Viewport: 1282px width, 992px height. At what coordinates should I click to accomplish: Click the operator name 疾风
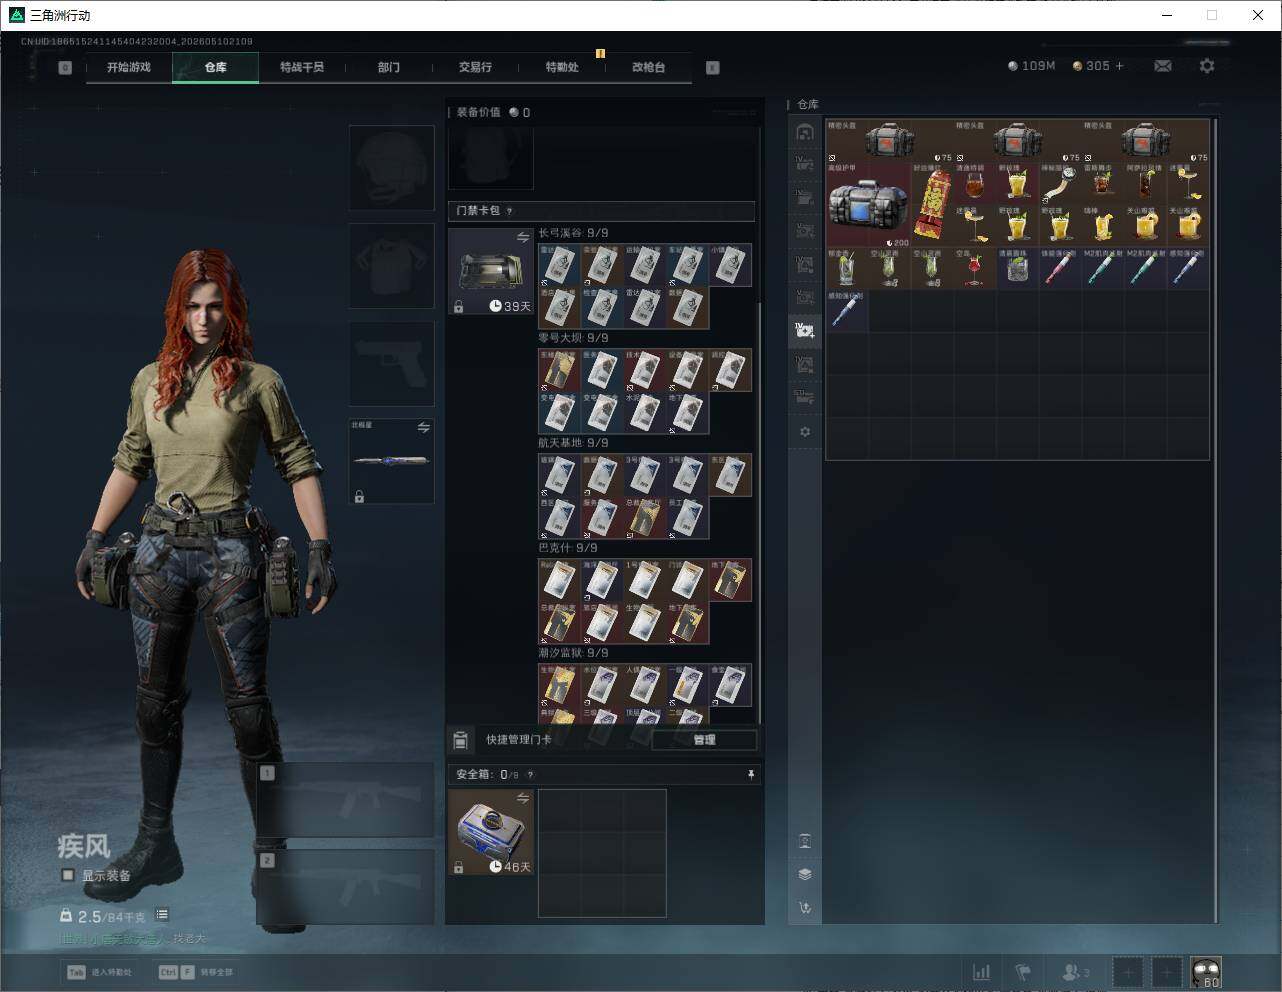[x=84, y=846]
